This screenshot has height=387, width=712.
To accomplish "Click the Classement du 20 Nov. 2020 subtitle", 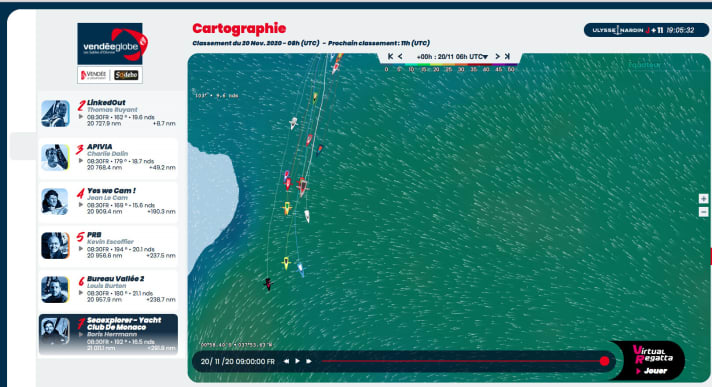I will tap(256, 43).
